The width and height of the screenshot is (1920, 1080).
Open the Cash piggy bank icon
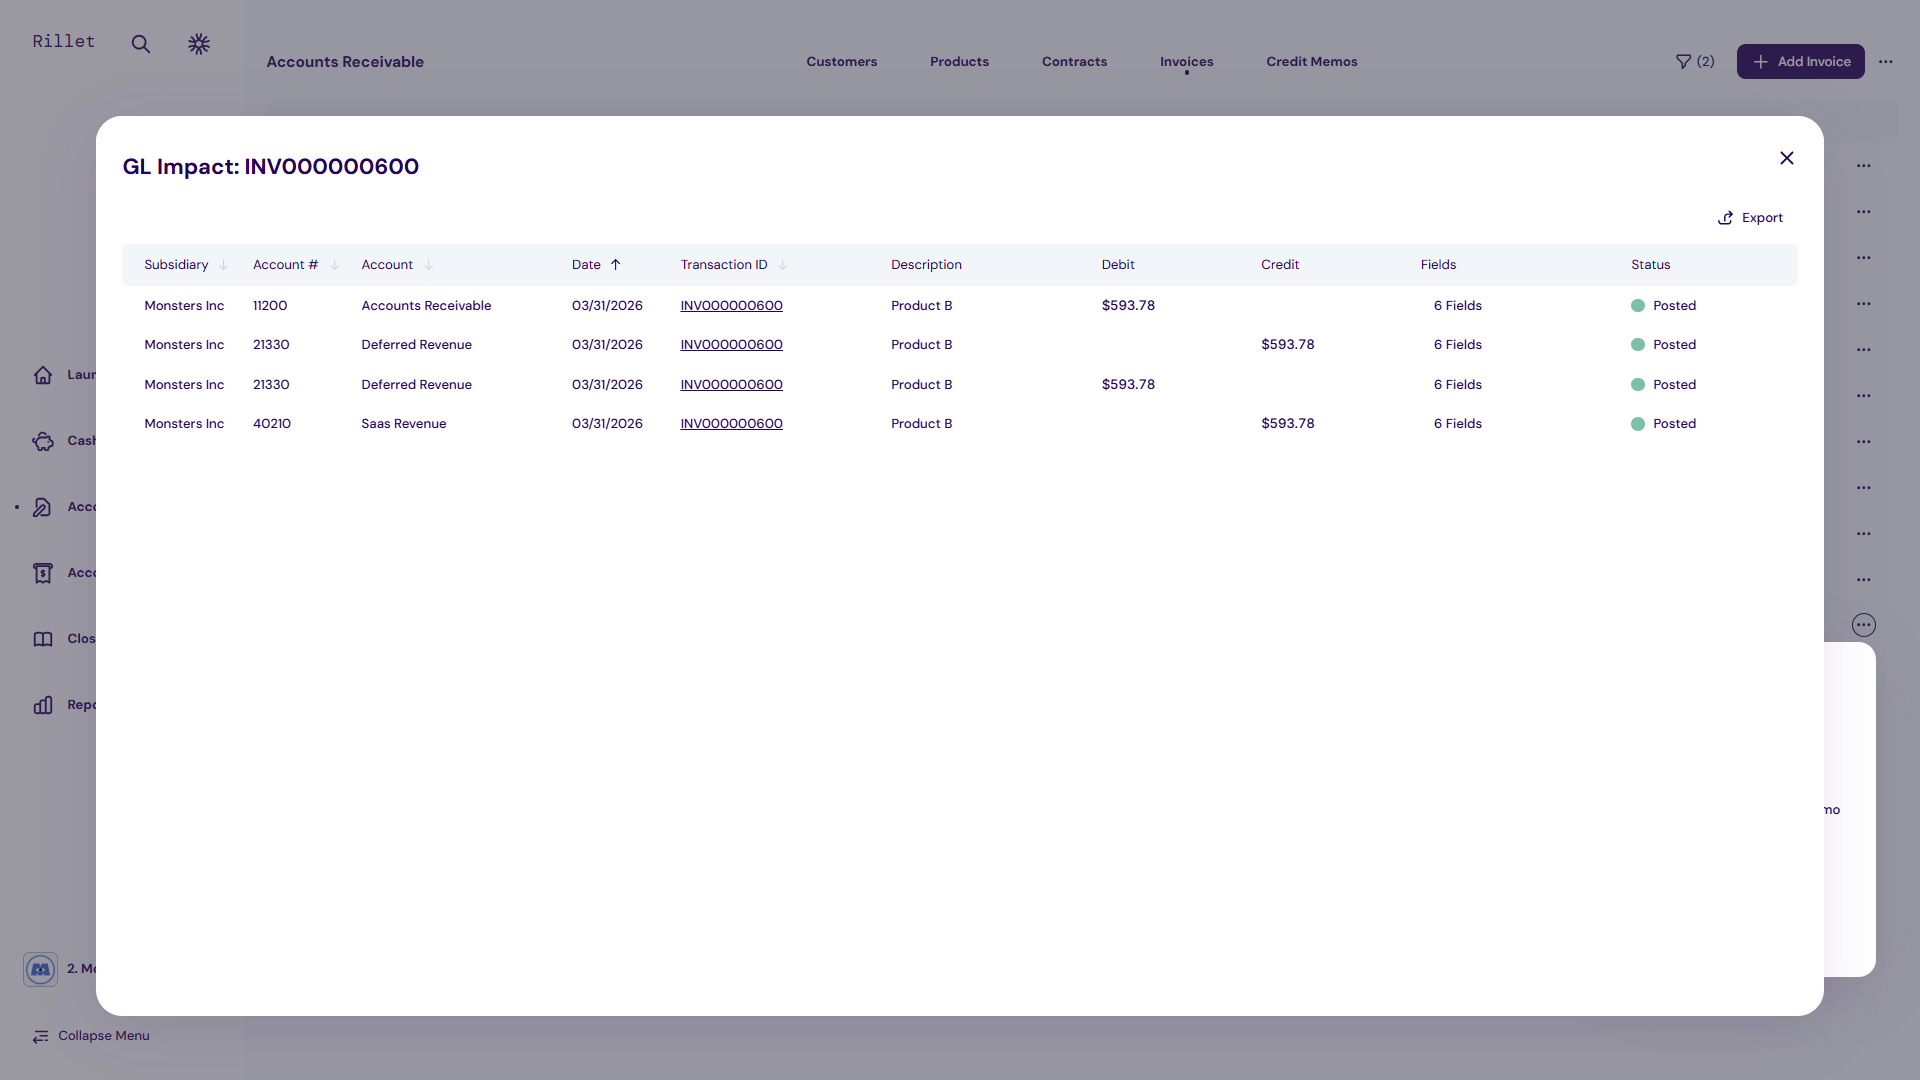43,441
